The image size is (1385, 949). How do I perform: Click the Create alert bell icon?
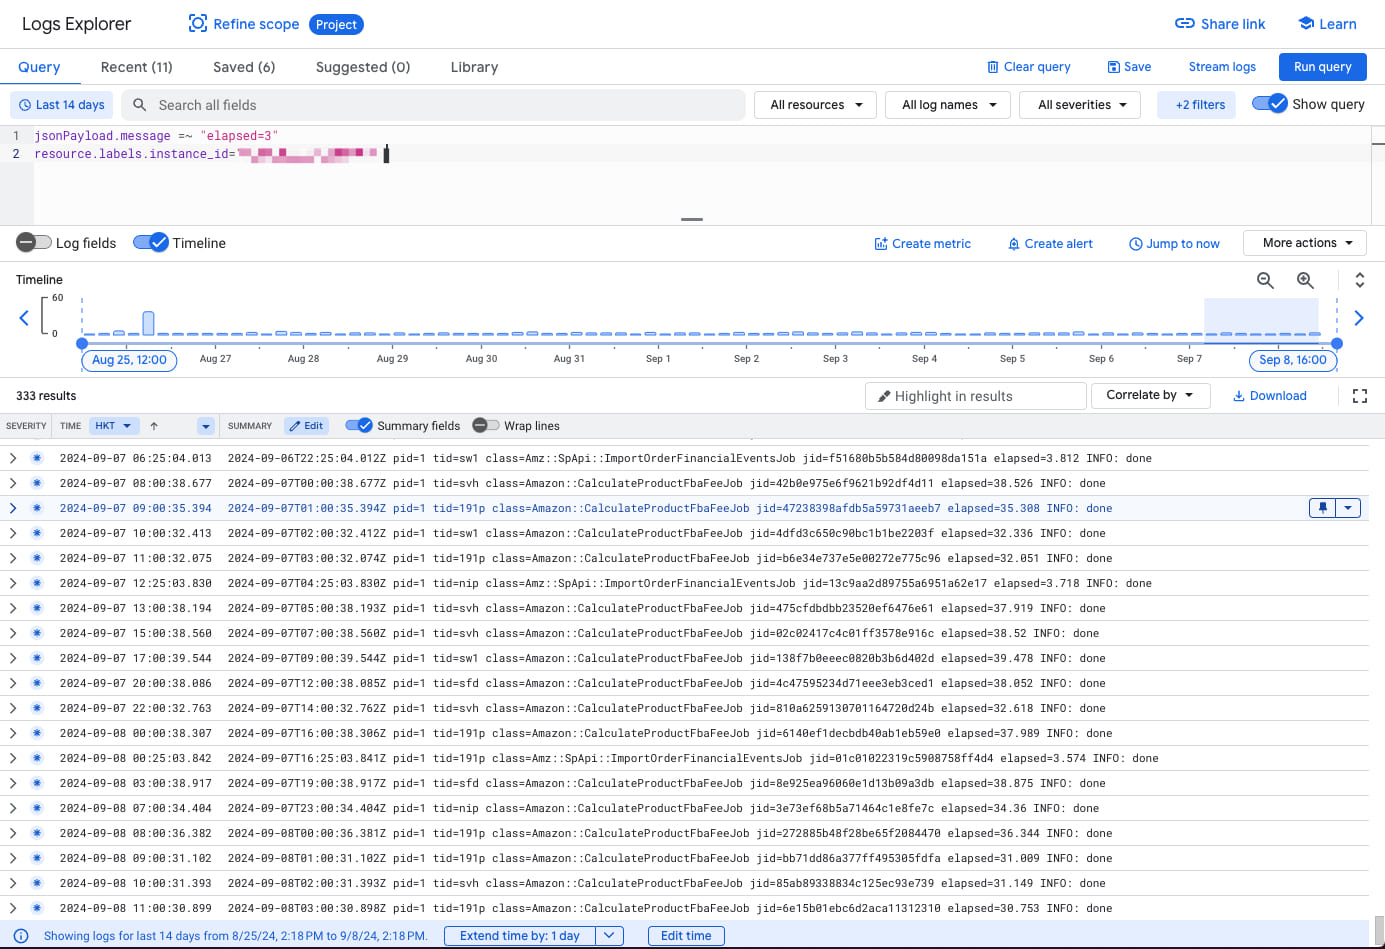pos(1014,244)
